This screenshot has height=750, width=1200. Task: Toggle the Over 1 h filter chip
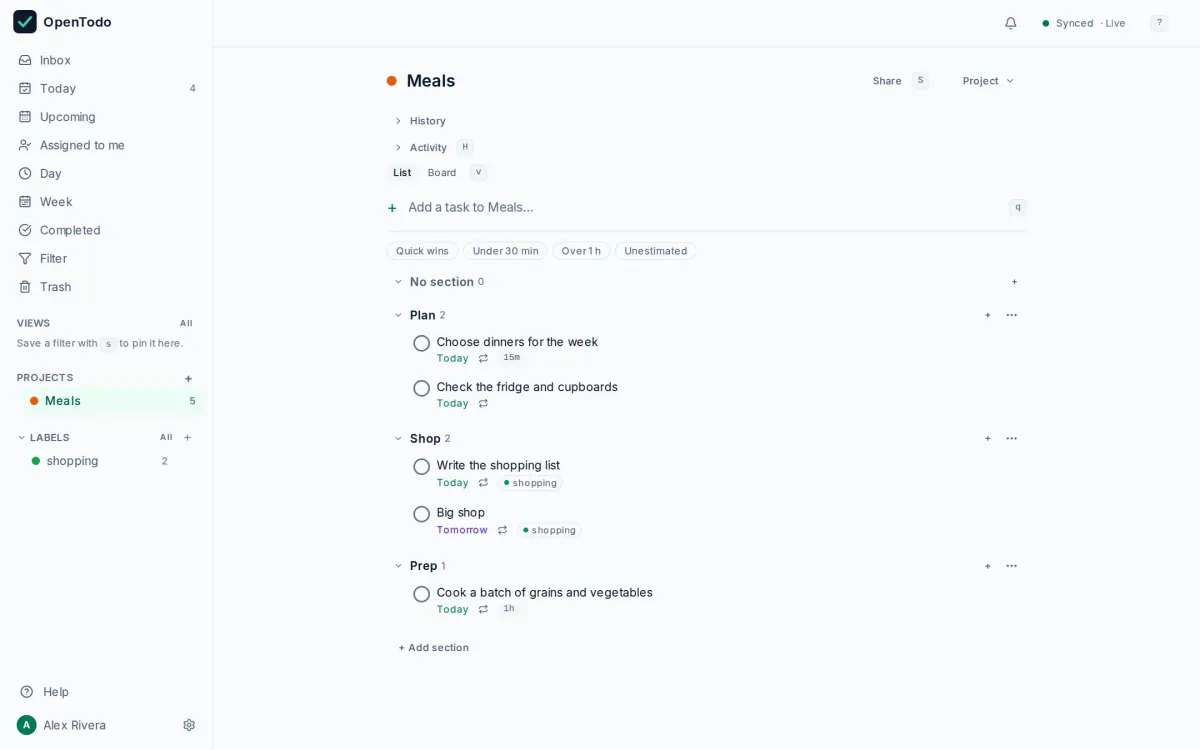[x=581, y=251]
